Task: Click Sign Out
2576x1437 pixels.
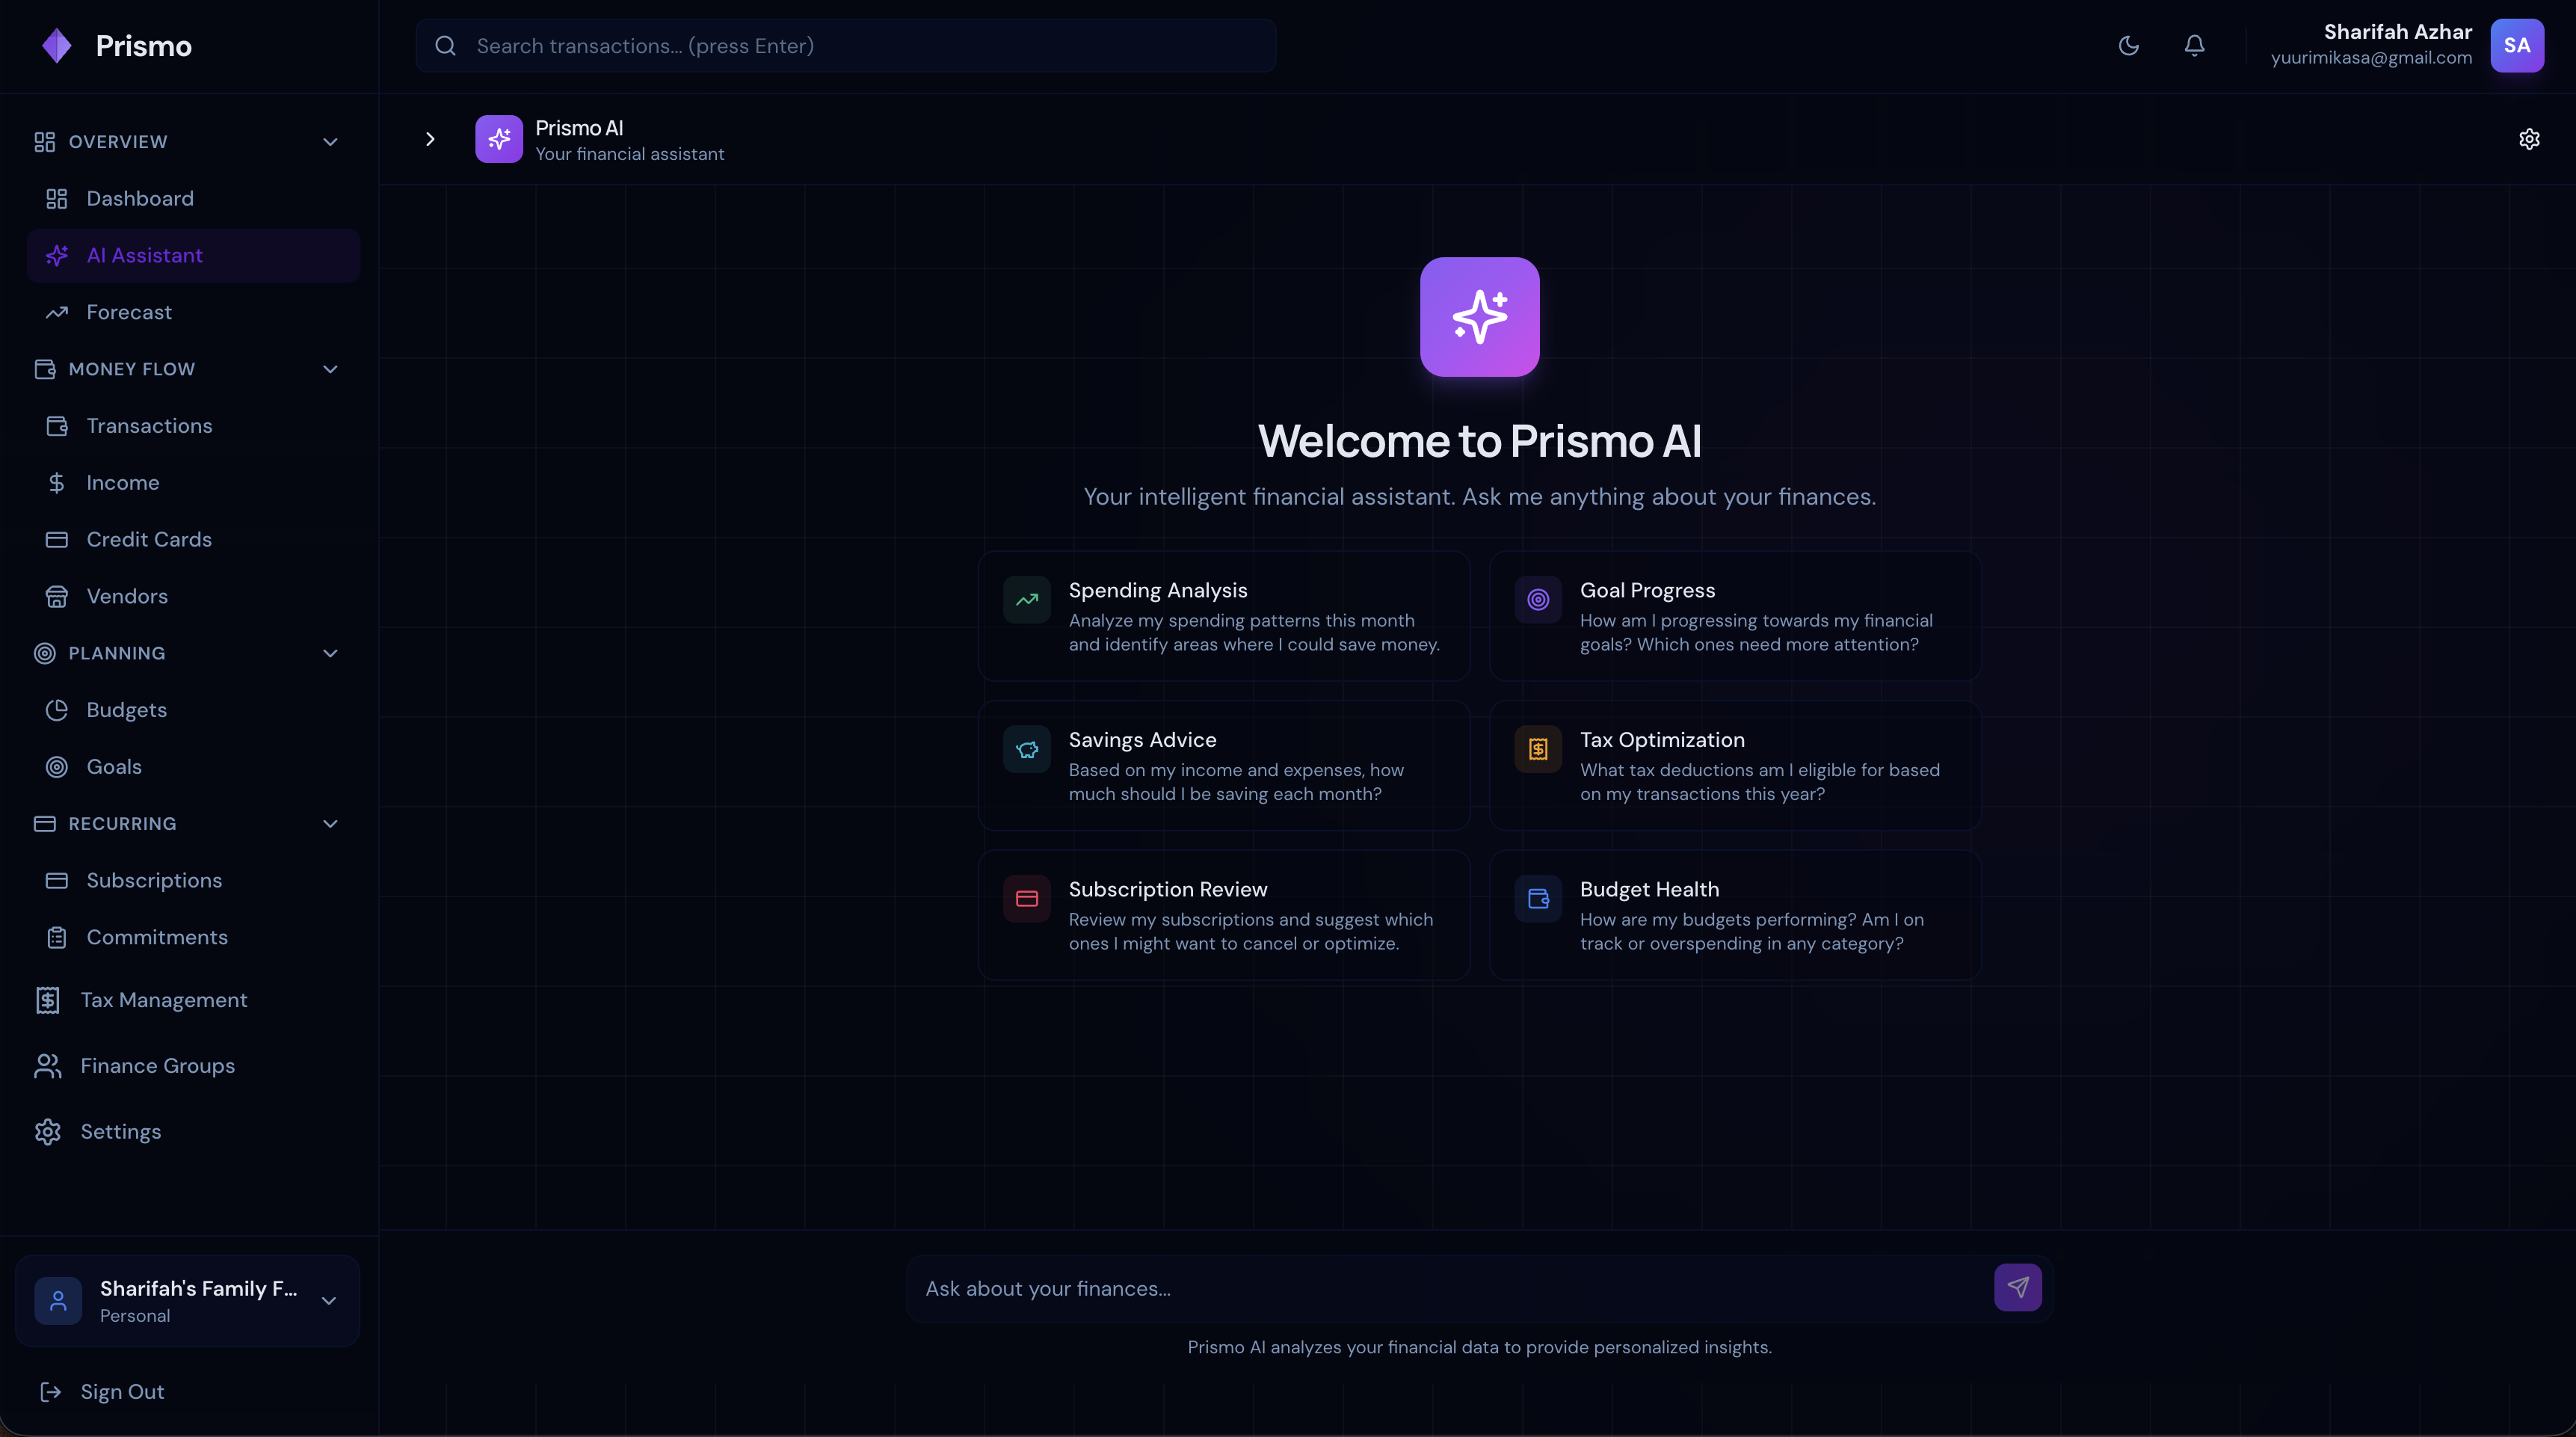Action: click(x=122, y=1392)
